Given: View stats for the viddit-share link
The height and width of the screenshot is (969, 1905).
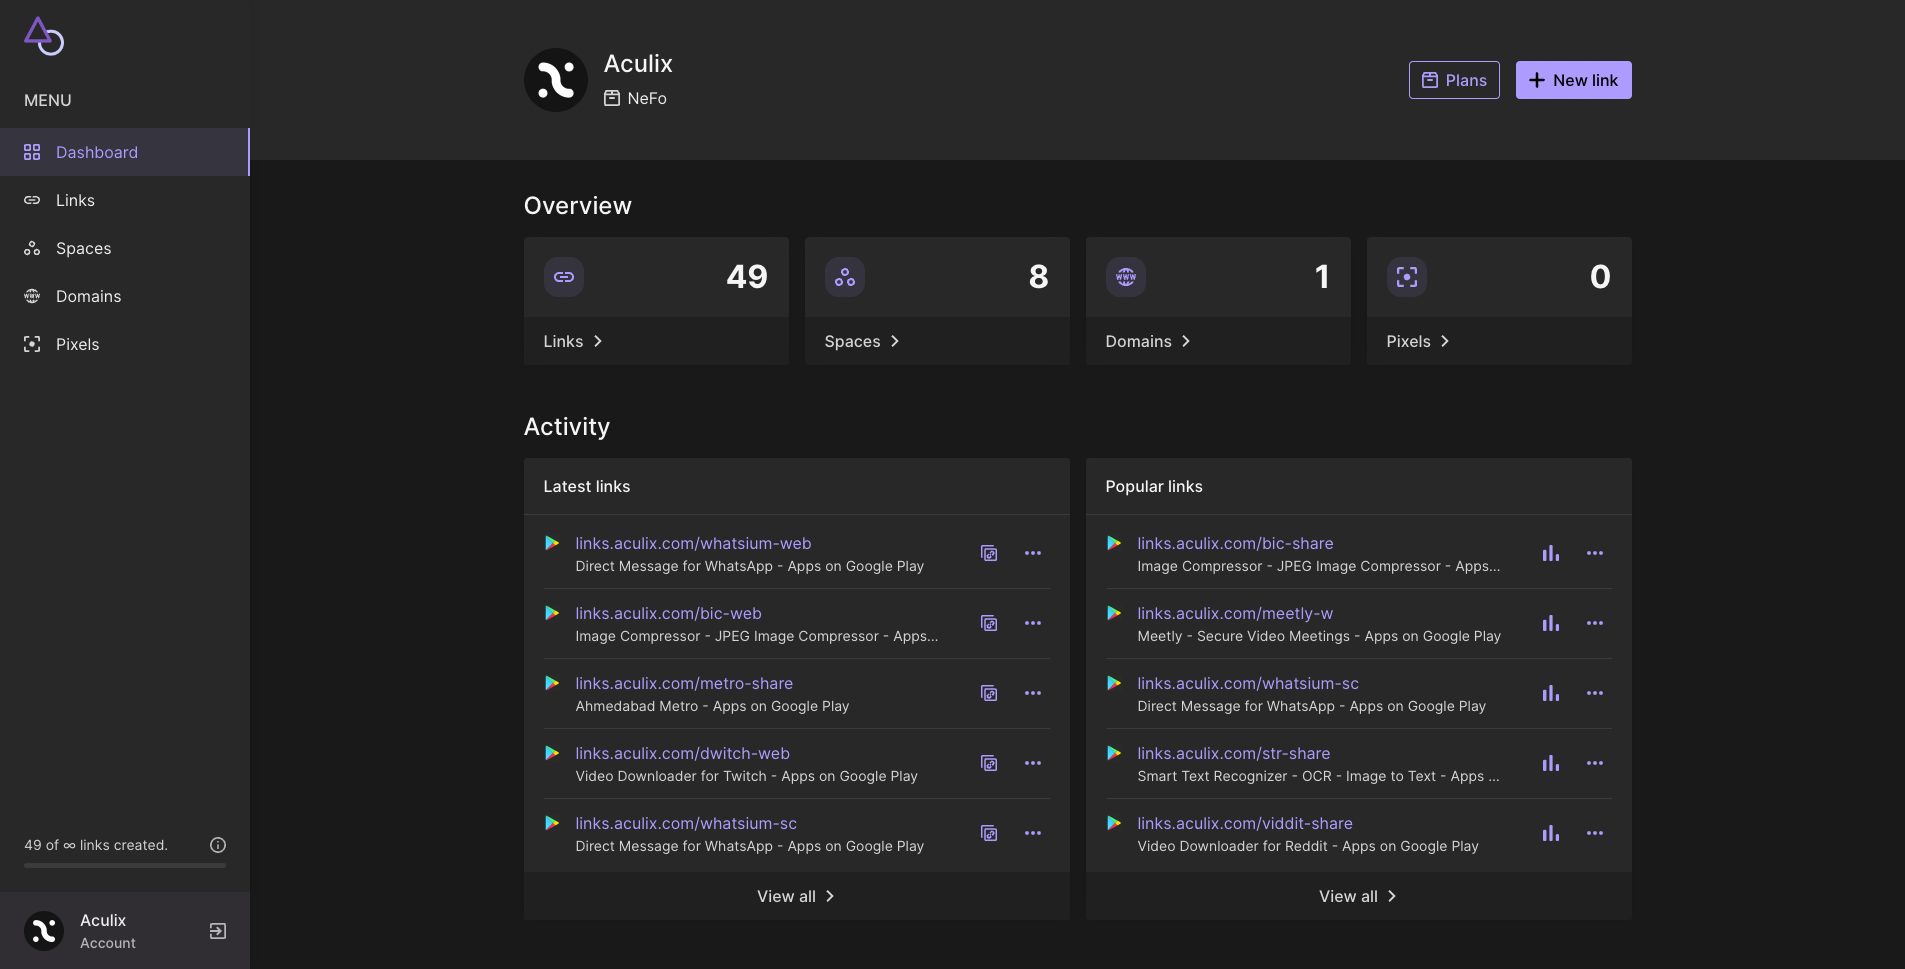Looking at the screenshot, I should pyautogui.click(x=1551, y=833).
